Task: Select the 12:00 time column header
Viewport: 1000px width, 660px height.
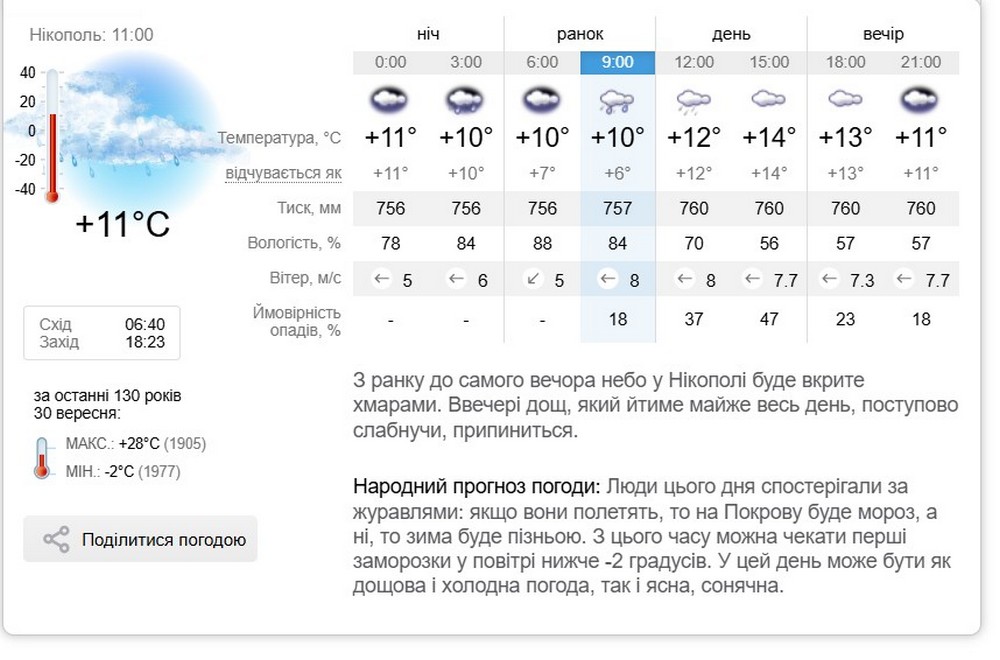Action: coord(694,62)
